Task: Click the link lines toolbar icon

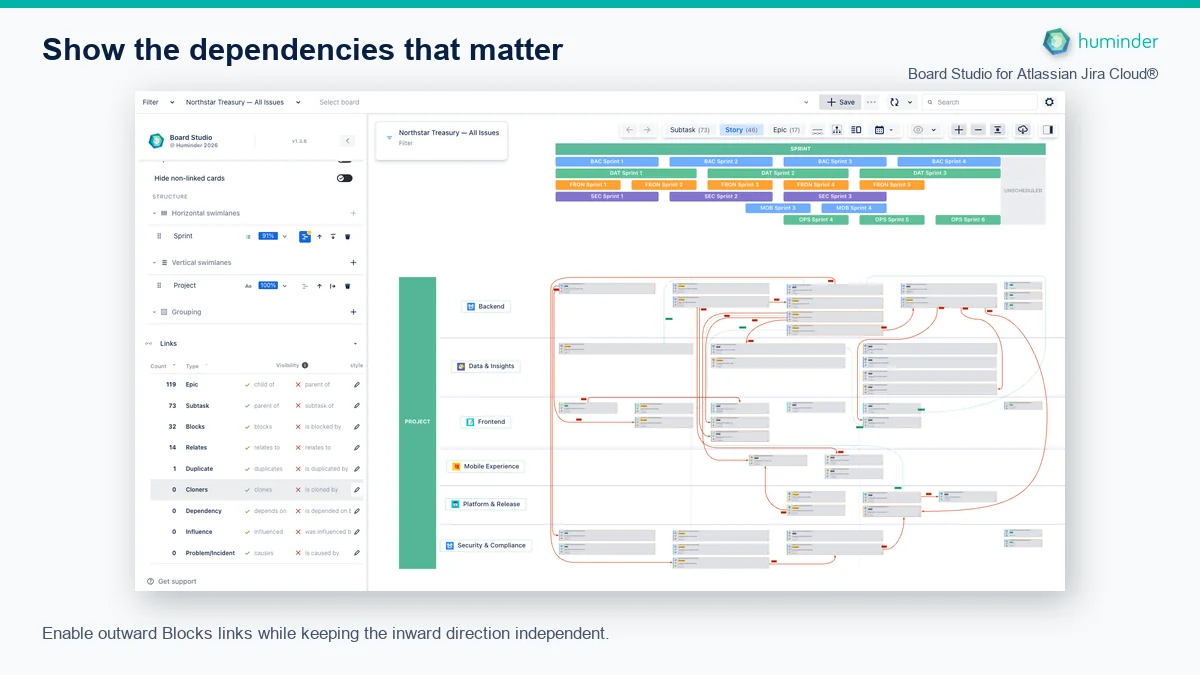Action: (x=816, y=131)
